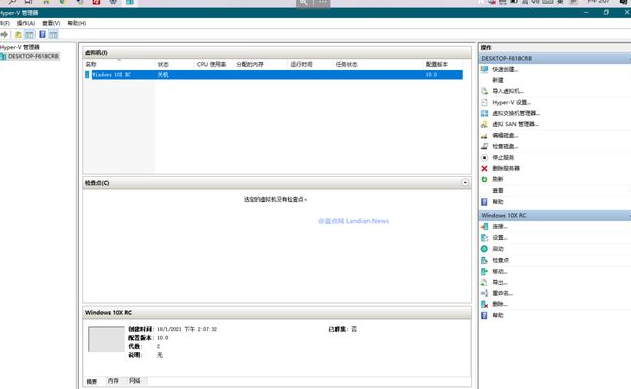The height and width of the screenshot is (389, 631).
Task: Click the magnifier zoom icon at top center
Action: 304,3
